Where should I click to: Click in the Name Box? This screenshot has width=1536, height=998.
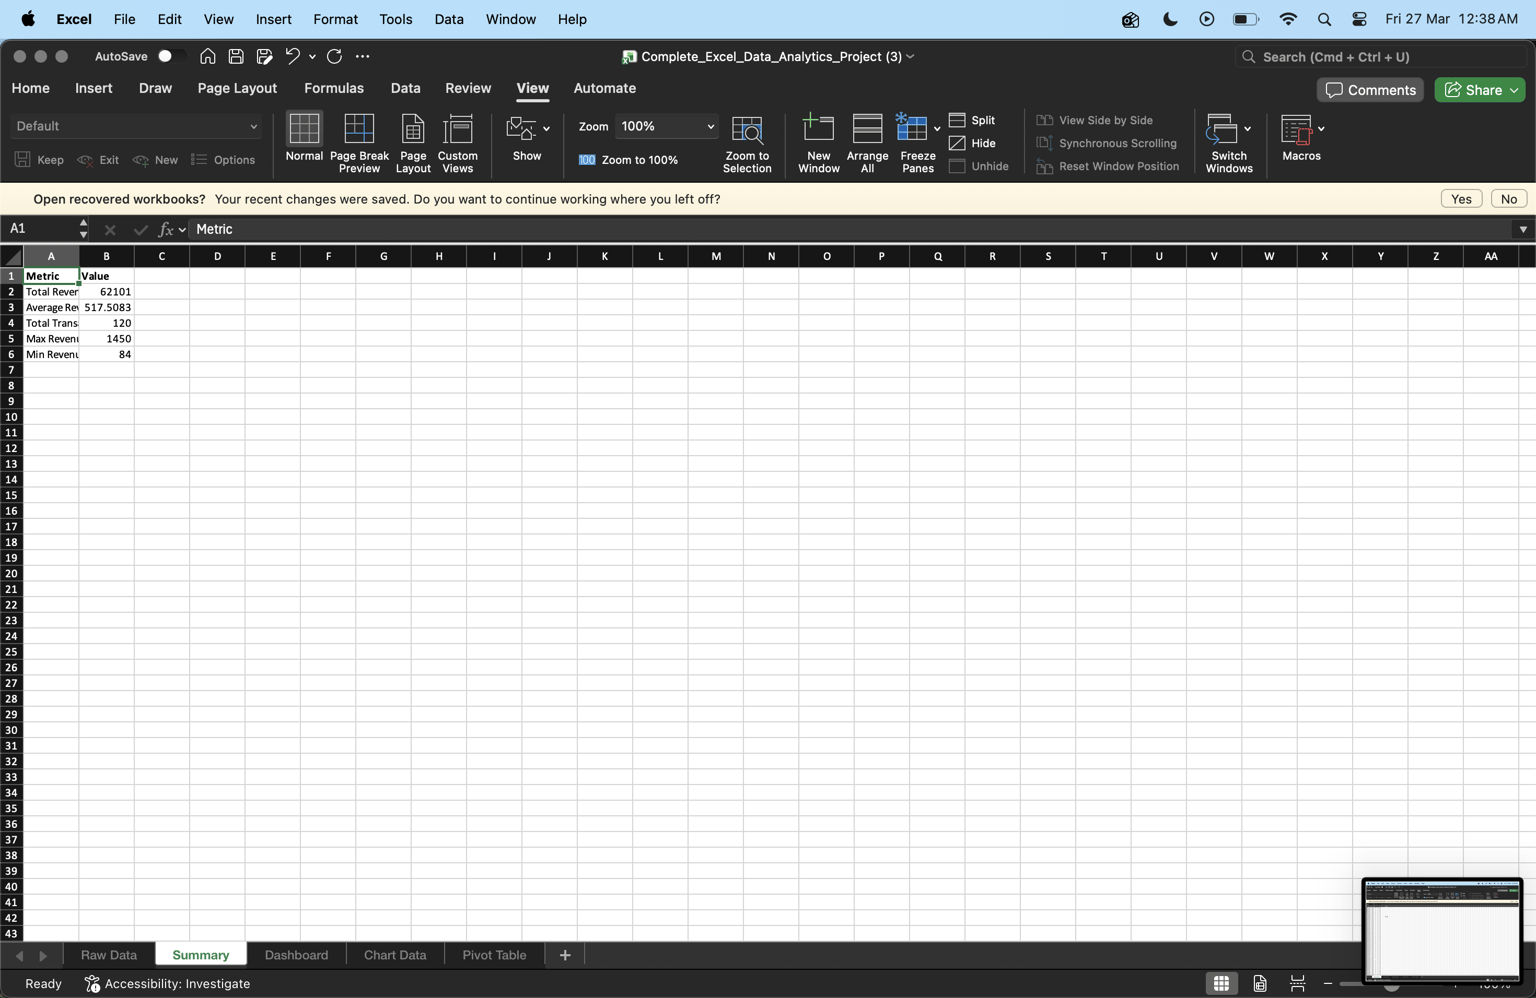tap(40, 229)
